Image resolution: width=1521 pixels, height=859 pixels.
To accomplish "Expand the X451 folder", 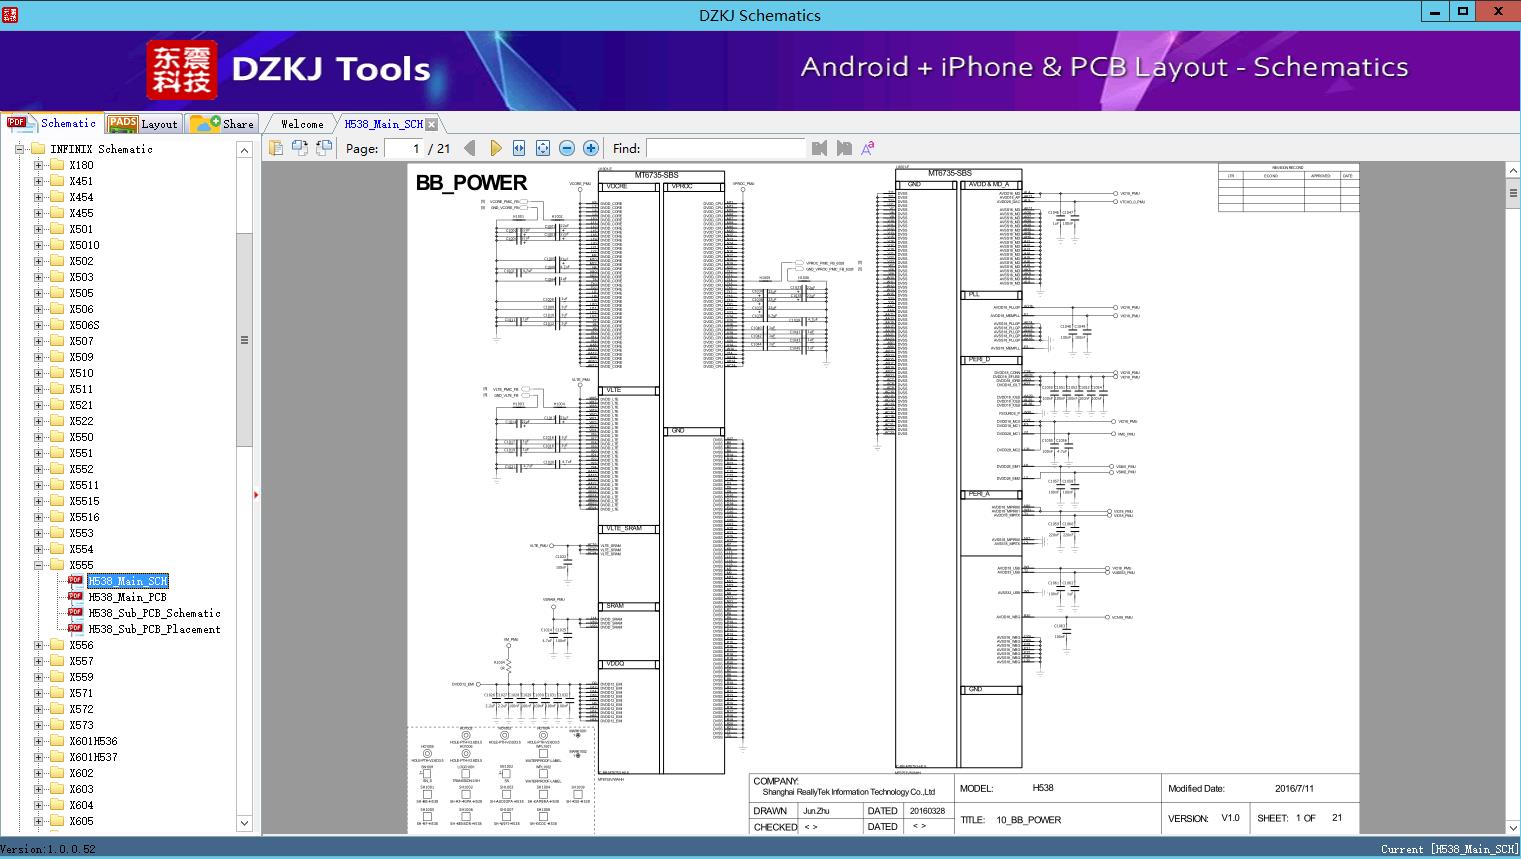I will pyautogui.click(x=38, y=181).
